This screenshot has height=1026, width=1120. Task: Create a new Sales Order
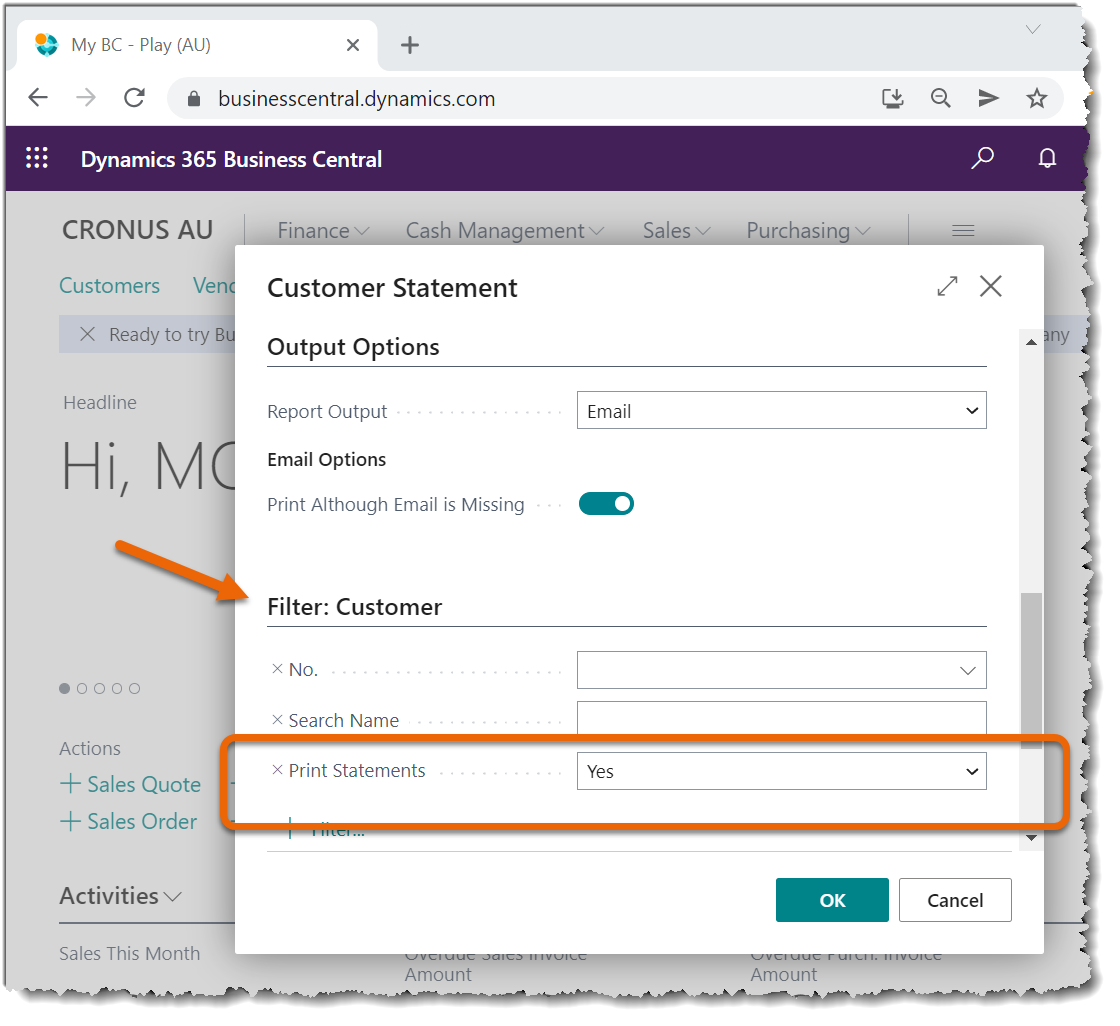pyautogui.click(x=129, y=821)
